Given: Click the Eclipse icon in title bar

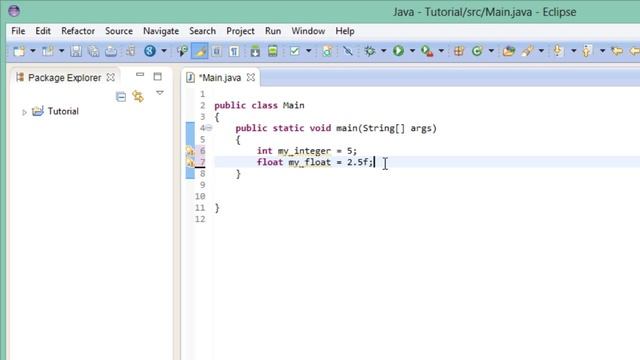Looking at the screenshot, I should coord(14,11).
